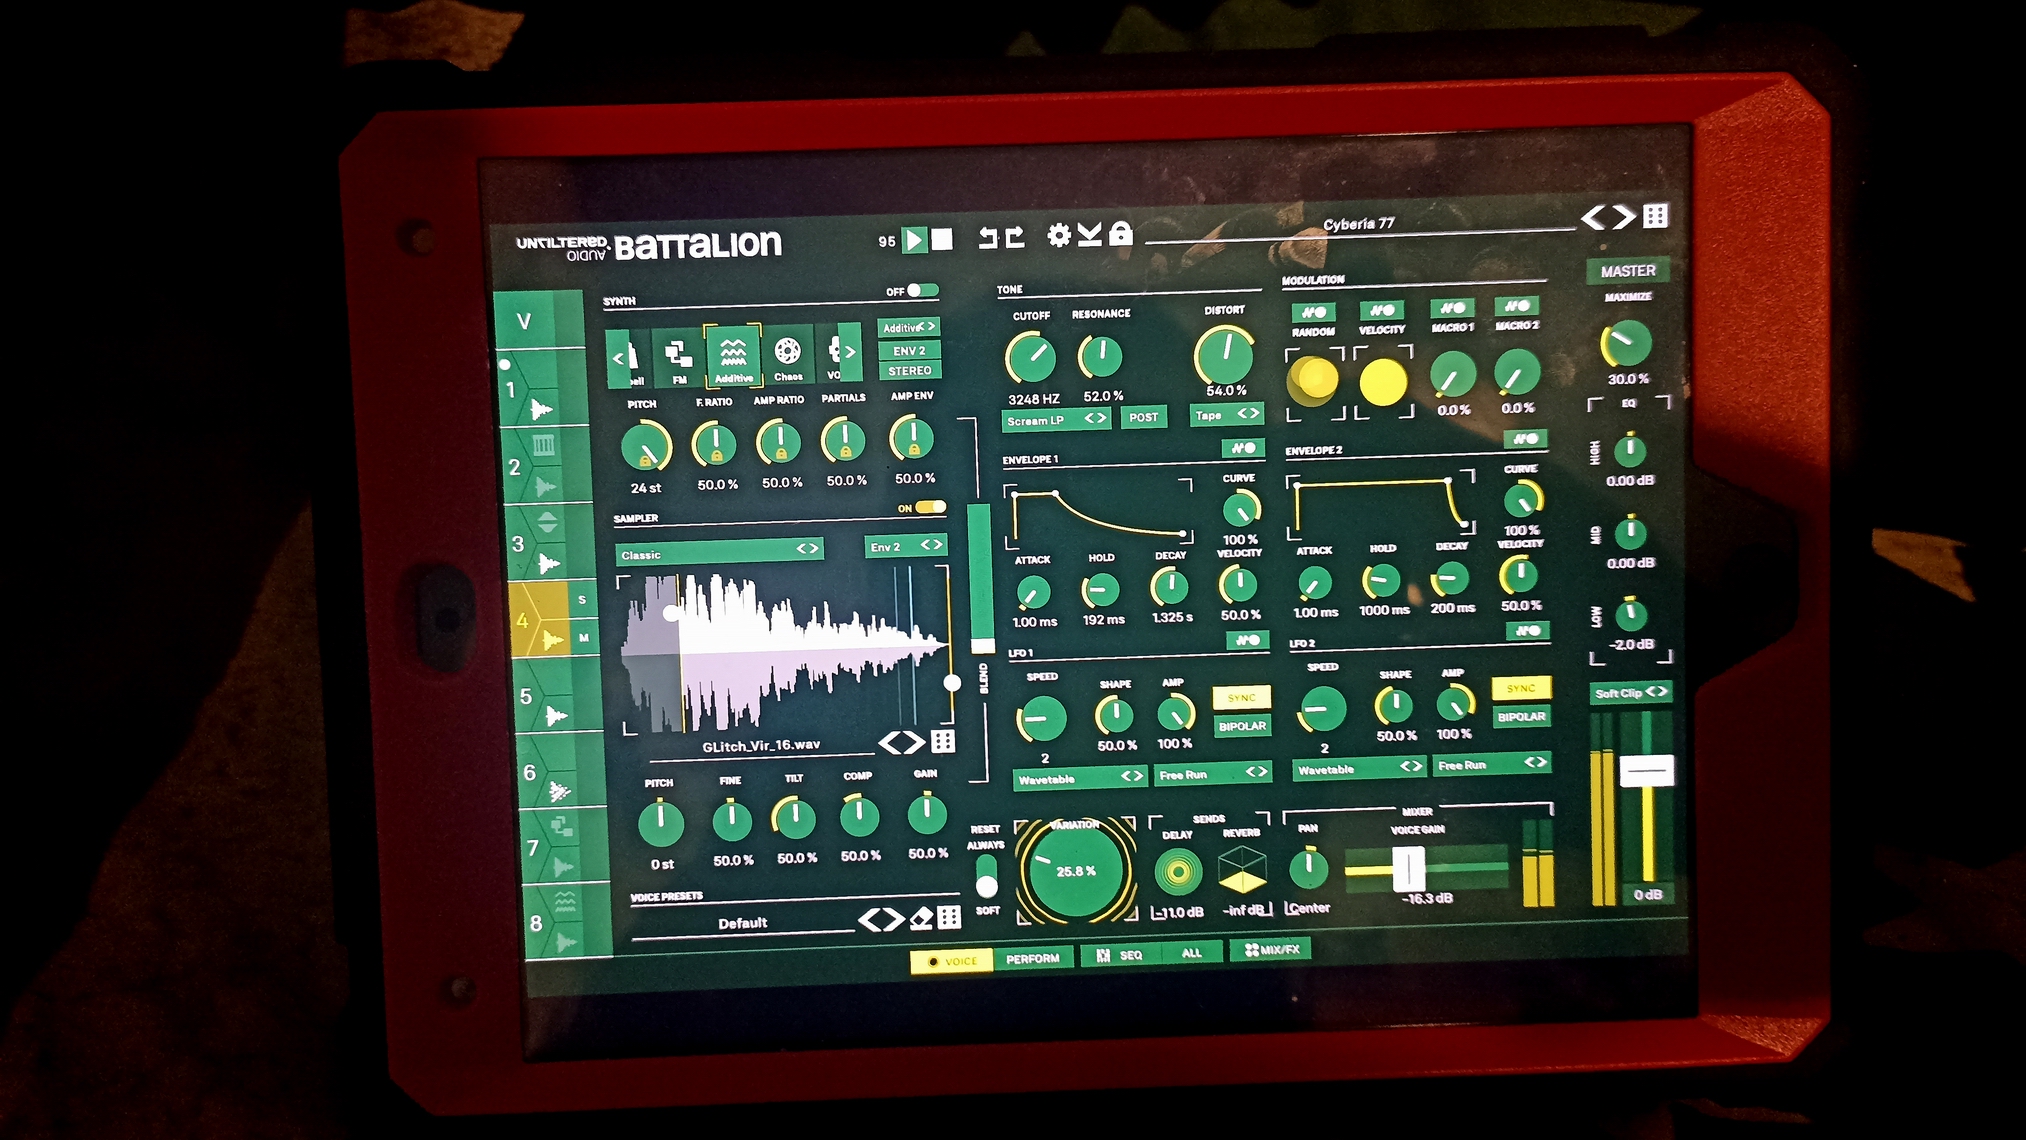Viewport: 2026px width, 1140px height.
Task: Click dice randomize icon below sample waveform
Action: pos(943,741)
